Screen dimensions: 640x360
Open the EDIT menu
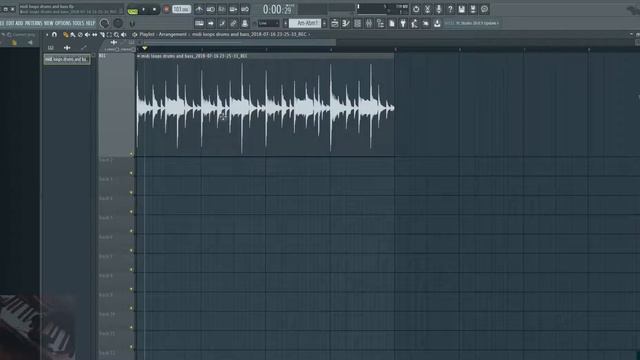pos(10,23)
